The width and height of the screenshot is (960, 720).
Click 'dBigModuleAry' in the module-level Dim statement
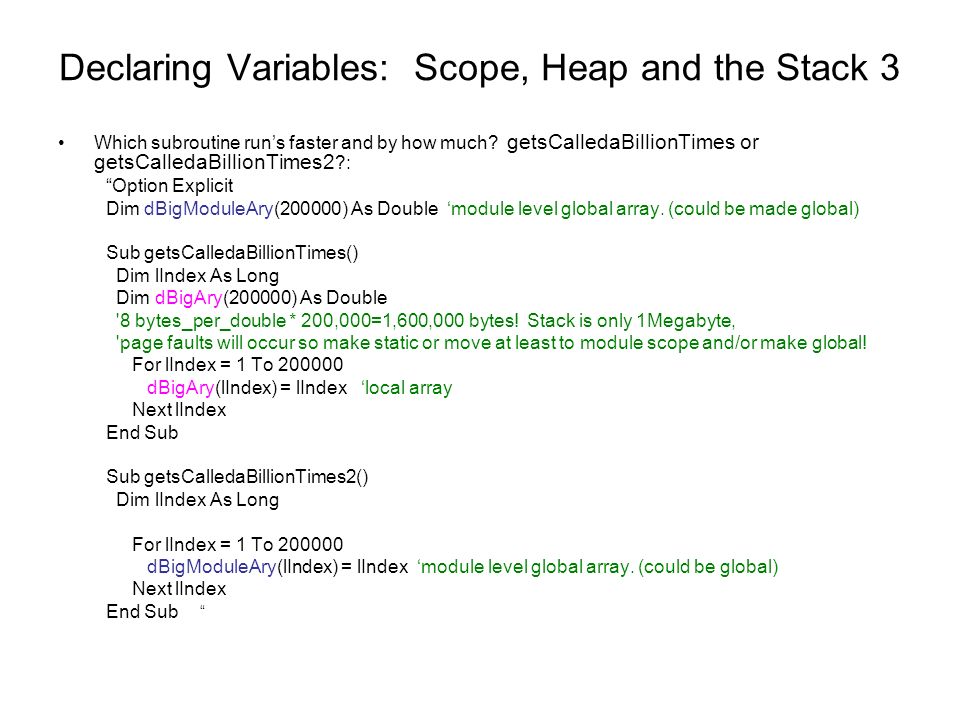click(208, 209)
